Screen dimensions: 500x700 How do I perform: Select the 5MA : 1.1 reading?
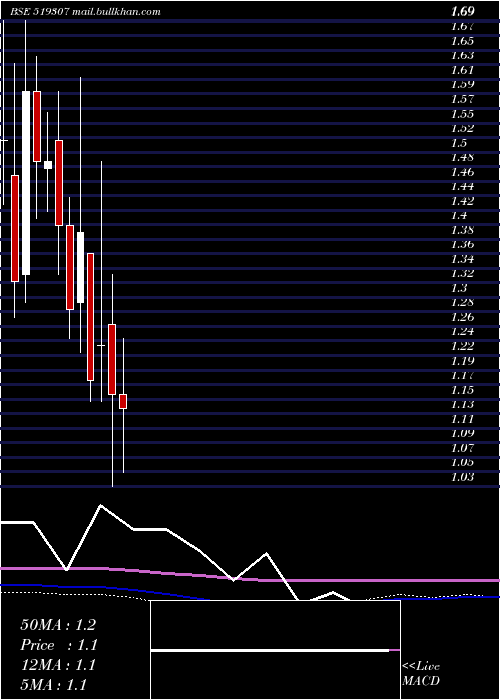53,685
